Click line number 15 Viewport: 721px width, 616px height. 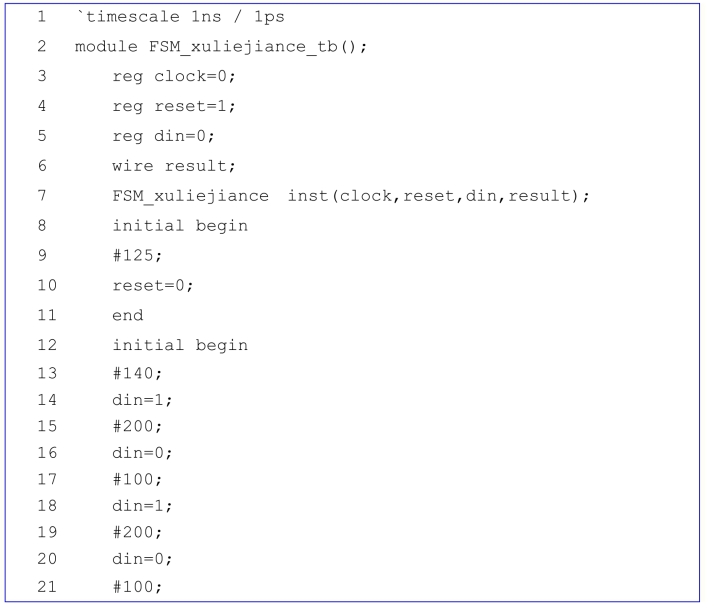click(43, 434)
